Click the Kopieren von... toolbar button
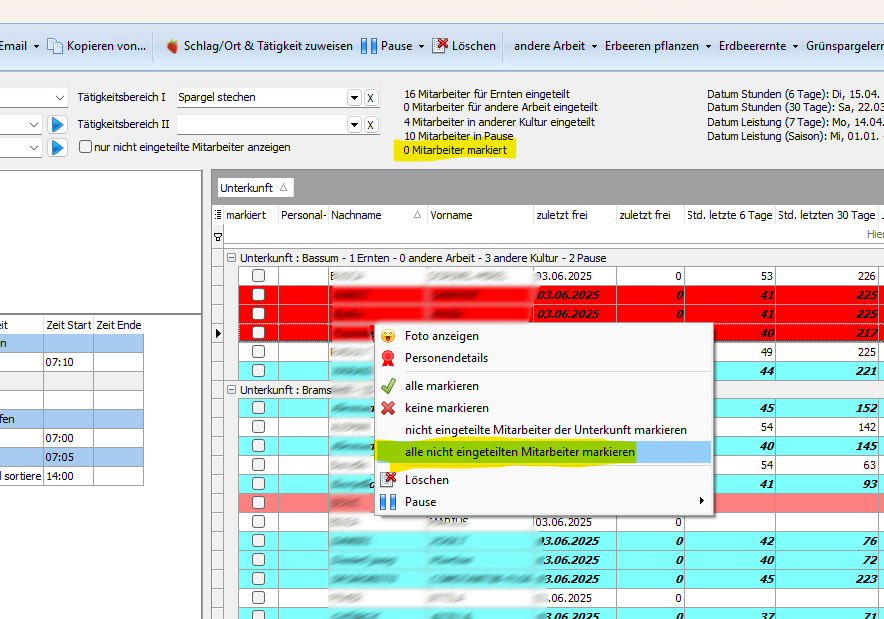The image size is (884, 619). point(96,46)
